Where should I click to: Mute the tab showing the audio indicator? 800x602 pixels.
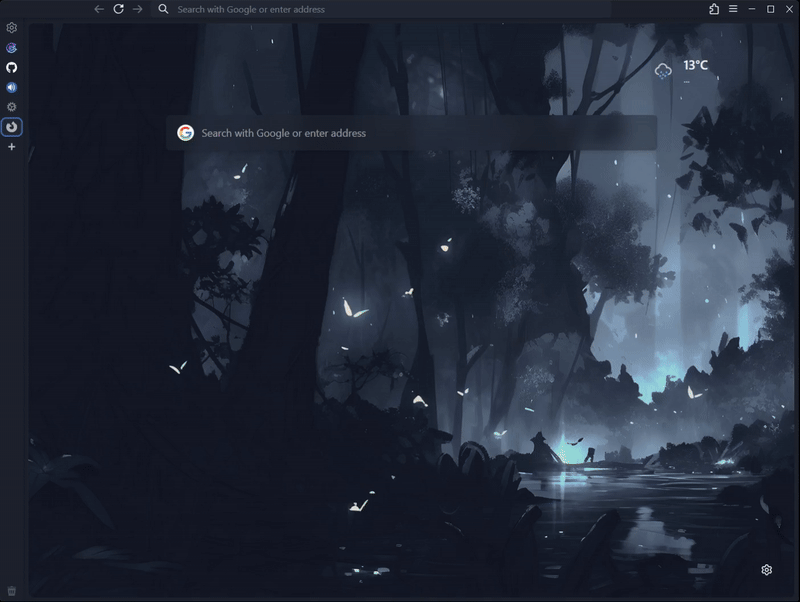(11, 89)
